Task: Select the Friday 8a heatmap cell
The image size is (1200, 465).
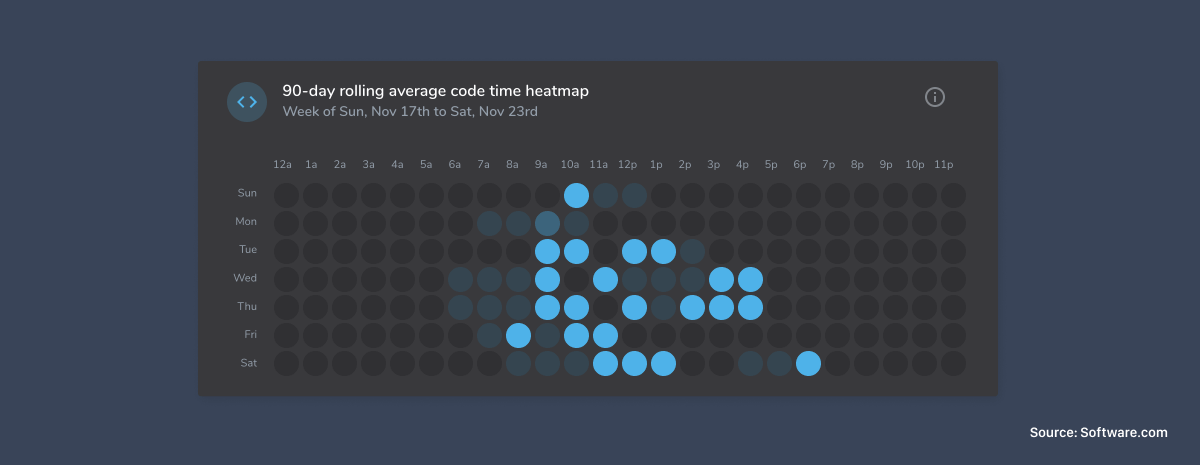Action: click(518, 335)
